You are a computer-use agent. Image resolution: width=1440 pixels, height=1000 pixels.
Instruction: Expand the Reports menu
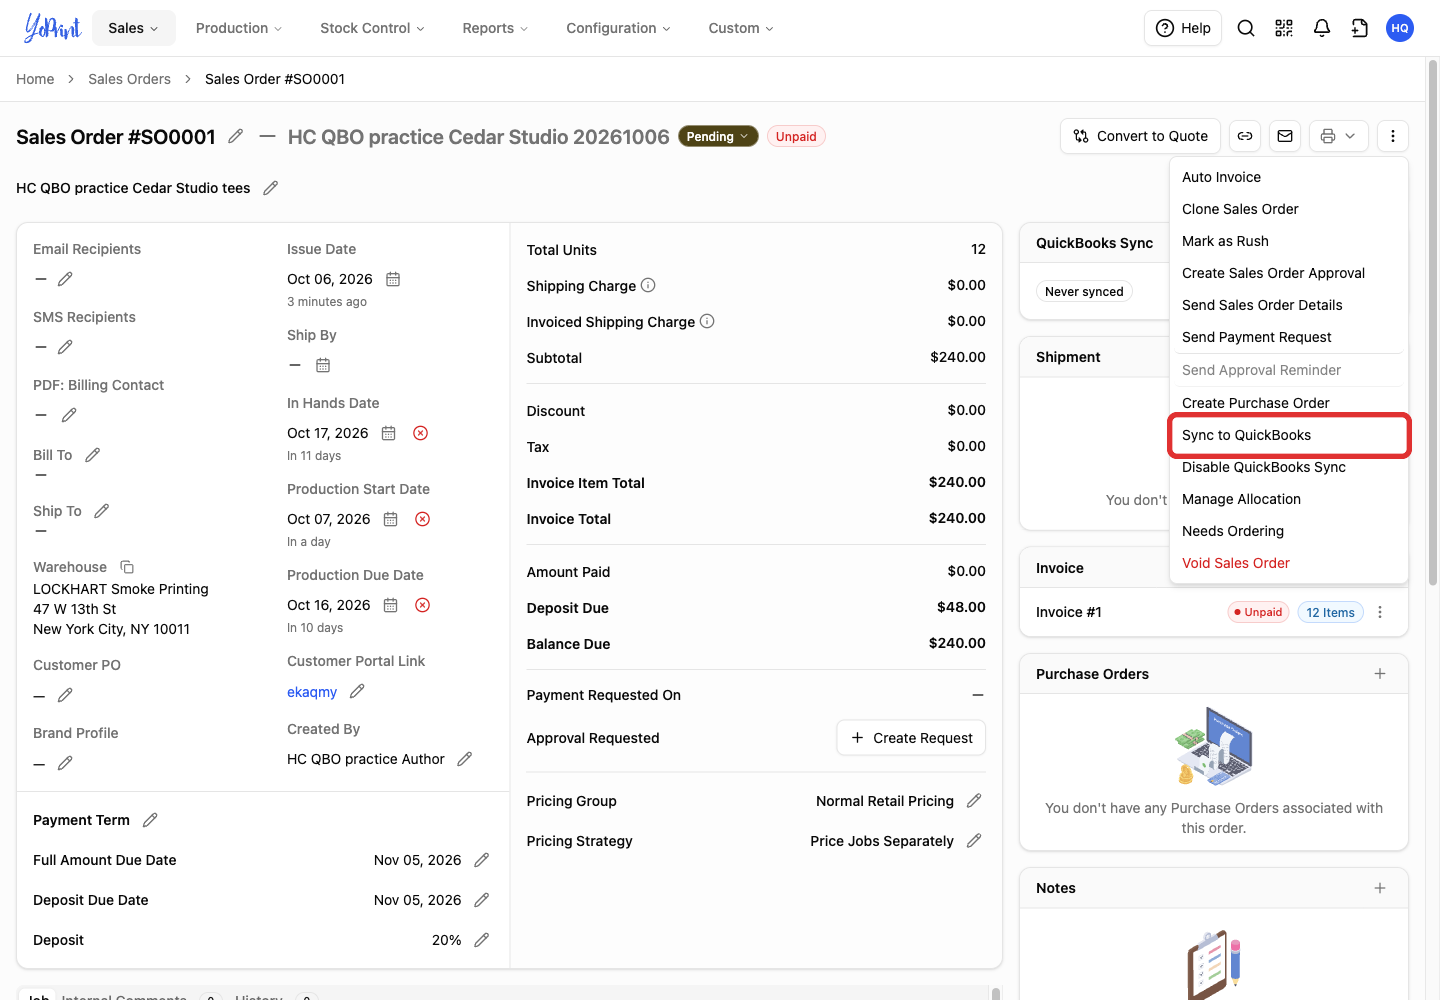pos(495,28)
